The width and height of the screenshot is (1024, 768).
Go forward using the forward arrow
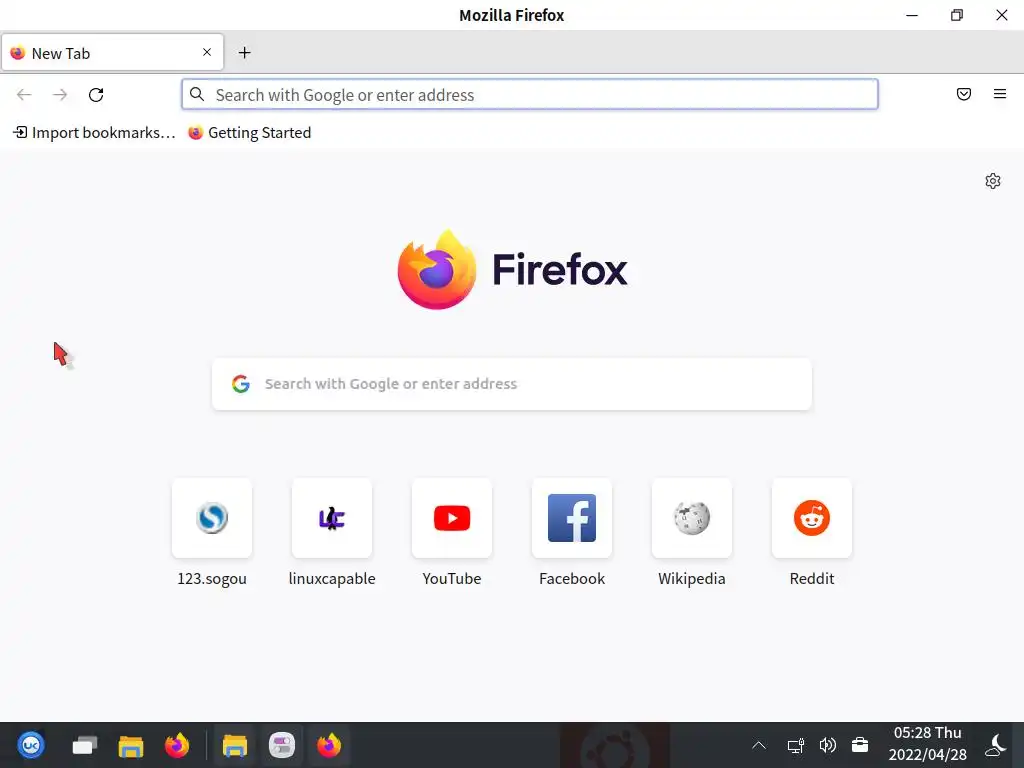[60, 95]
